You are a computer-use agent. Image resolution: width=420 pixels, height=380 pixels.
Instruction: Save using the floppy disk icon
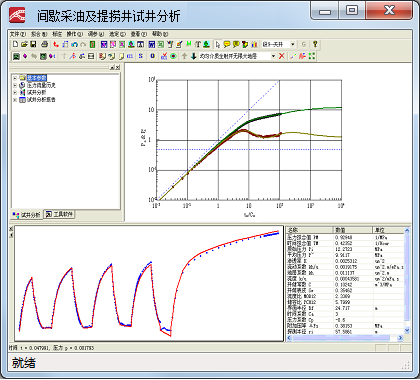click(x=33, y=44)
